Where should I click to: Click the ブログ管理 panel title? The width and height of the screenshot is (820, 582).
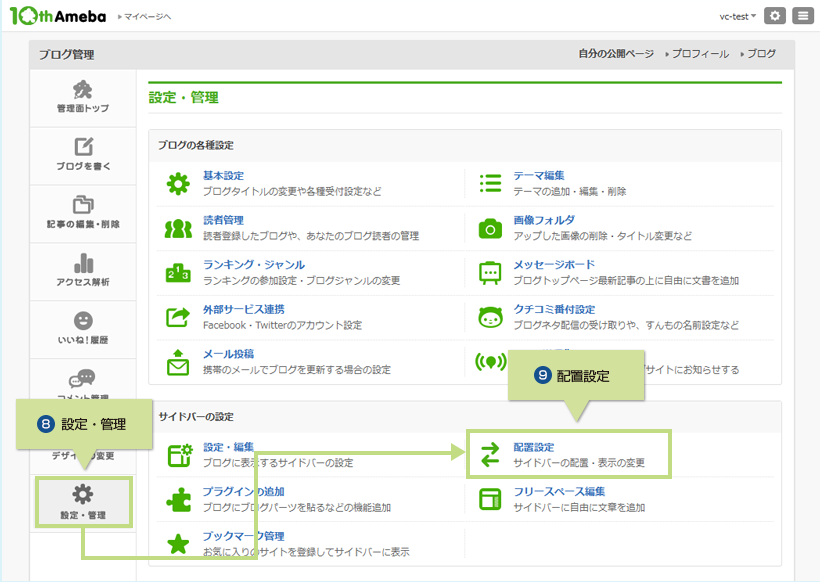point(66,54)
